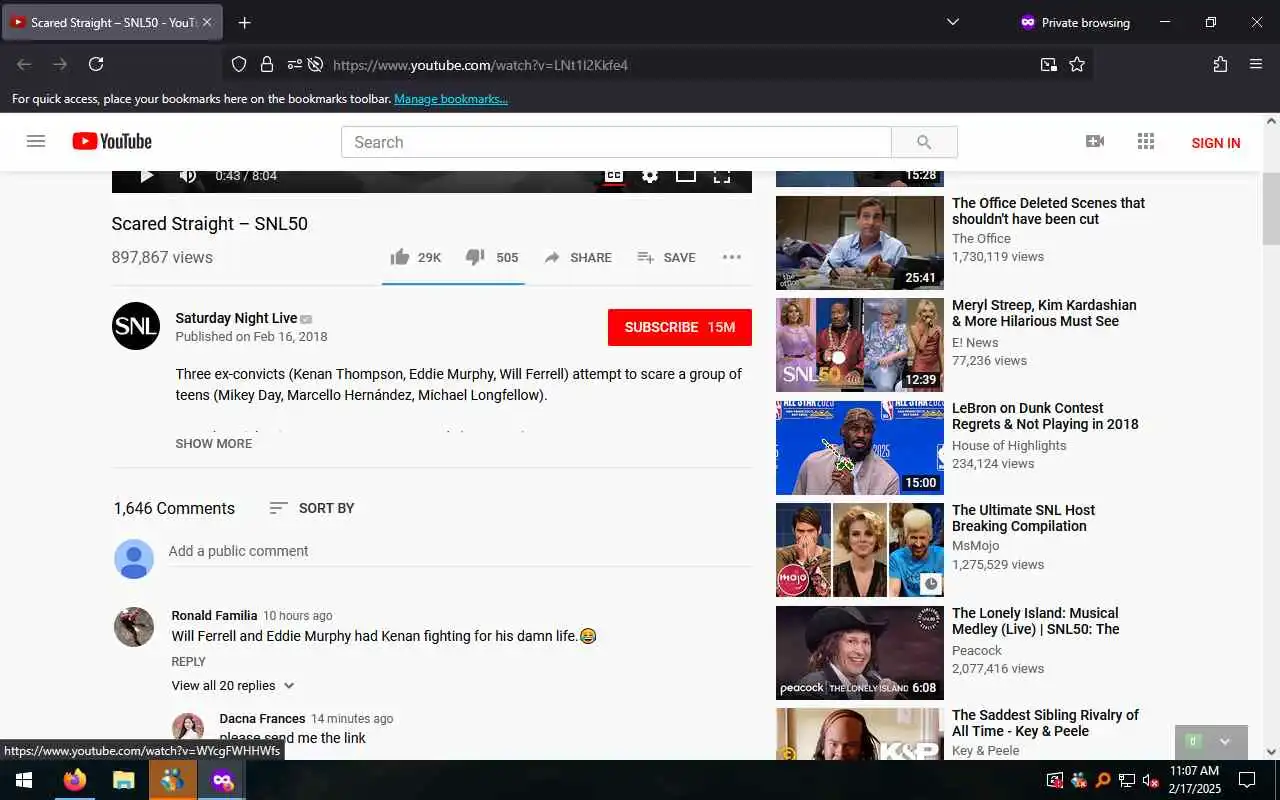List all tabs dropdown arrow
The image size is (1280, 800).
click(952, 22)
